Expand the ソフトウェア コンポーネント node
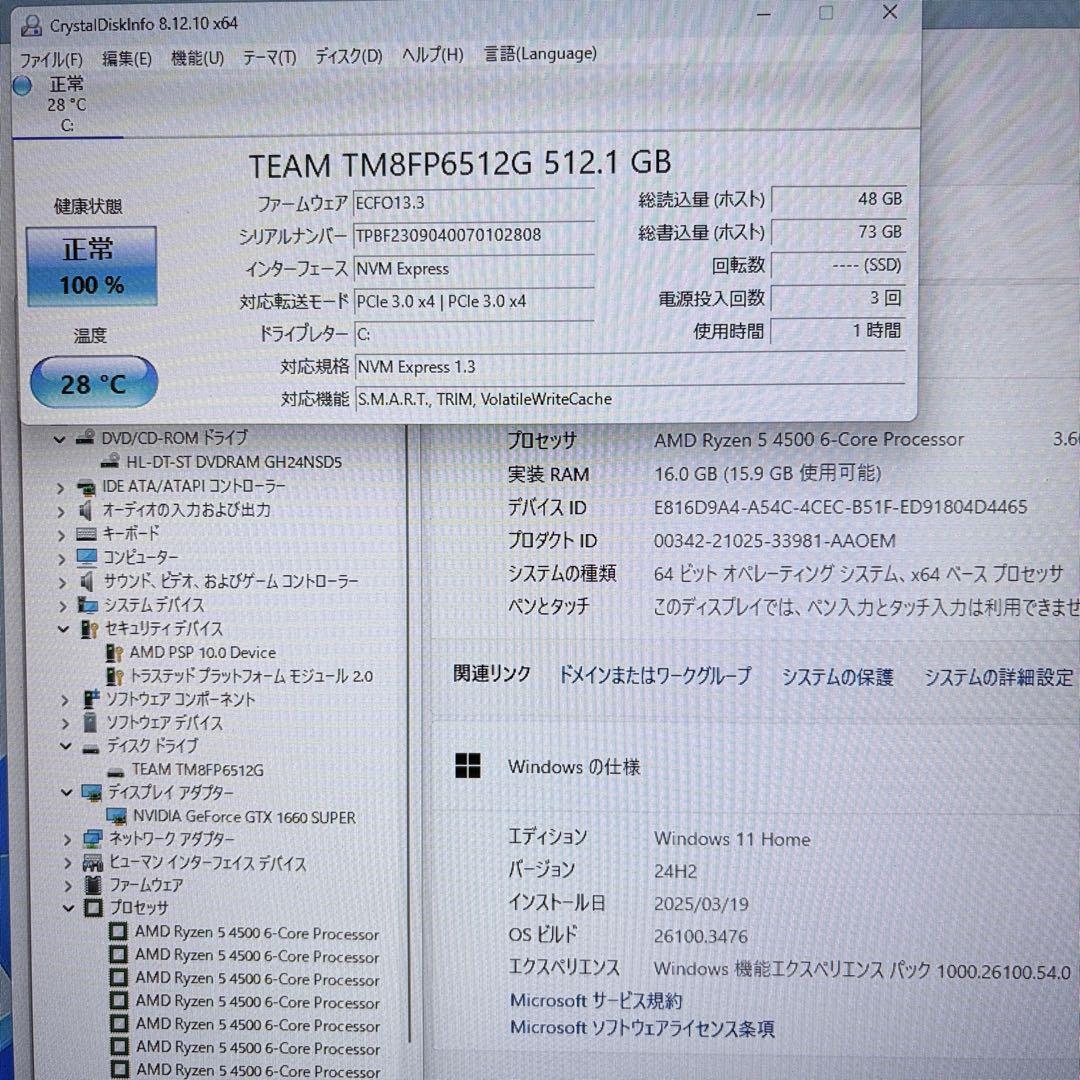This screenshot has width=1080, height=1080. click(65, 700)
